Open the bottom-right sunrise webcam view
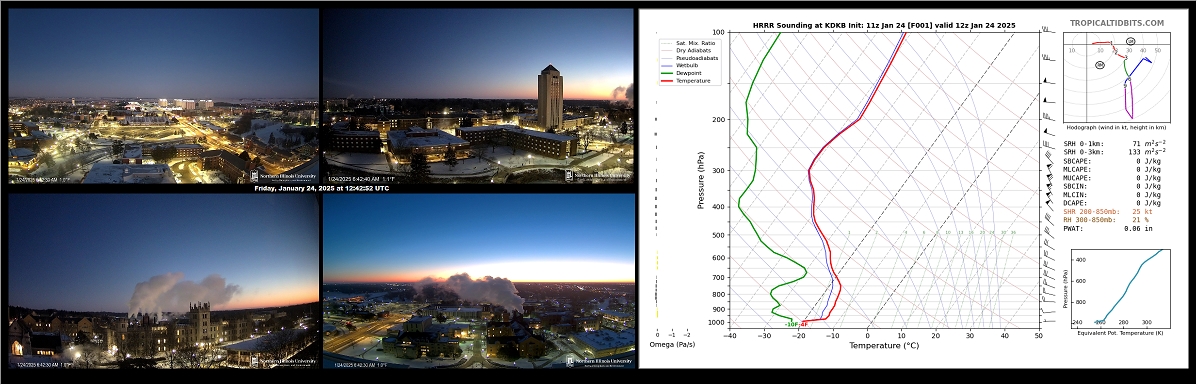The height and width of the screenshot is (385, 1197). click(x=479, y=280)
